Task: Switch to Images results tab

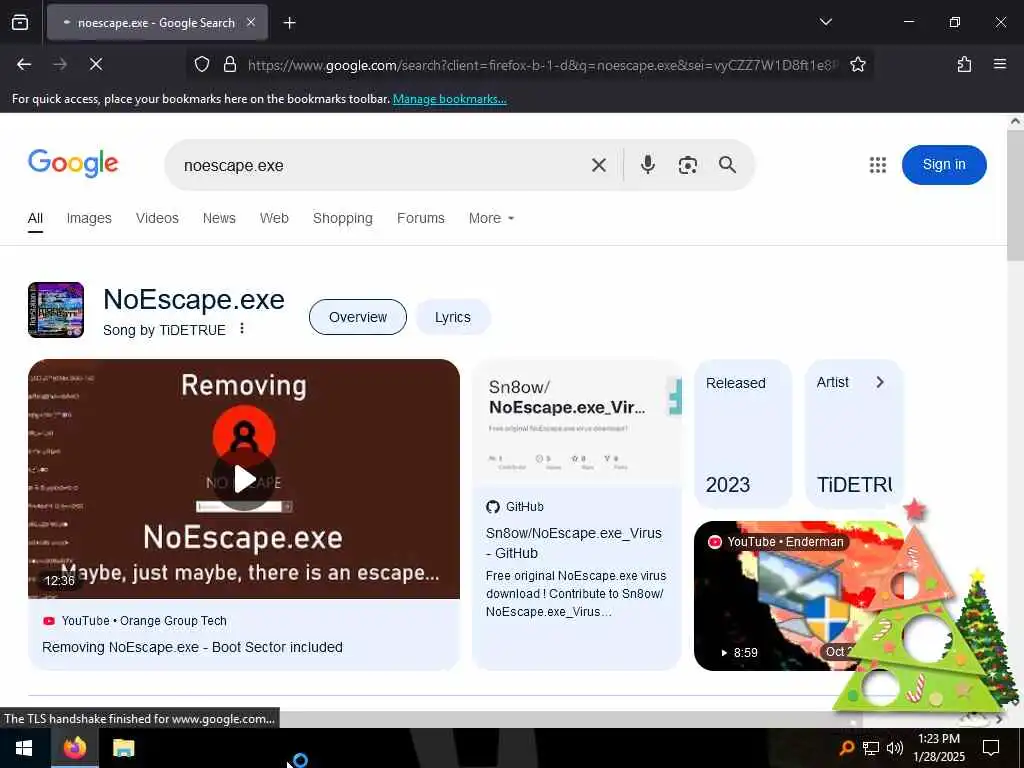Action: 89,218
